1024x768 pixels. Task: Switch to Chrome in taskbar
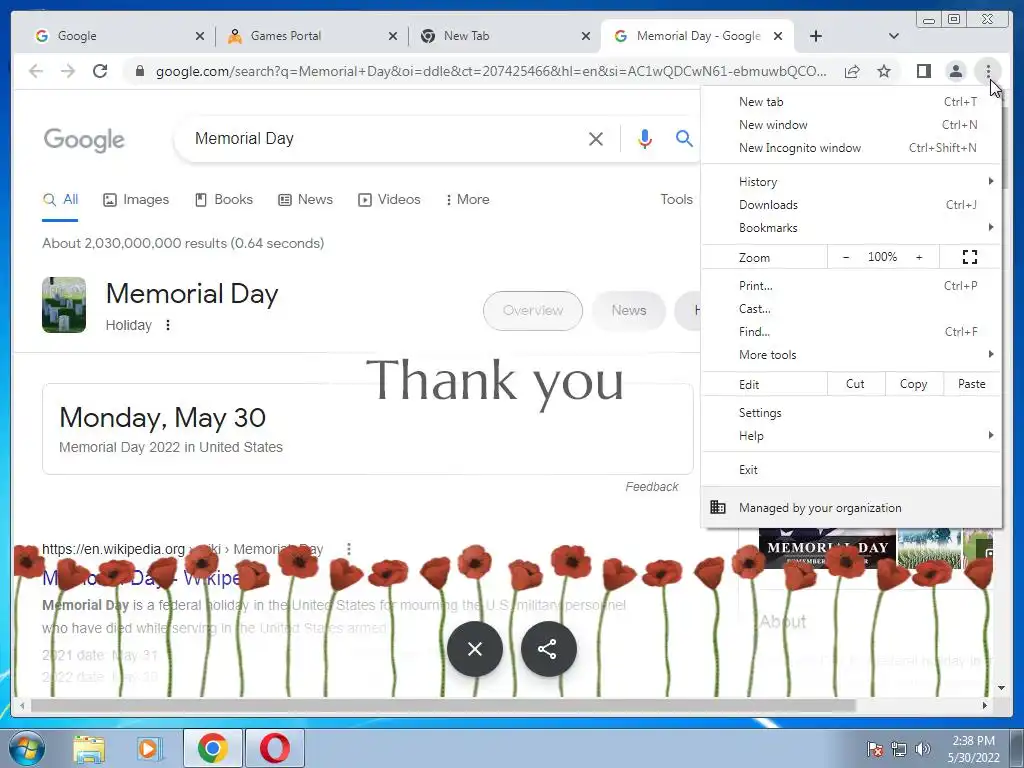click(x=213, y=748)
